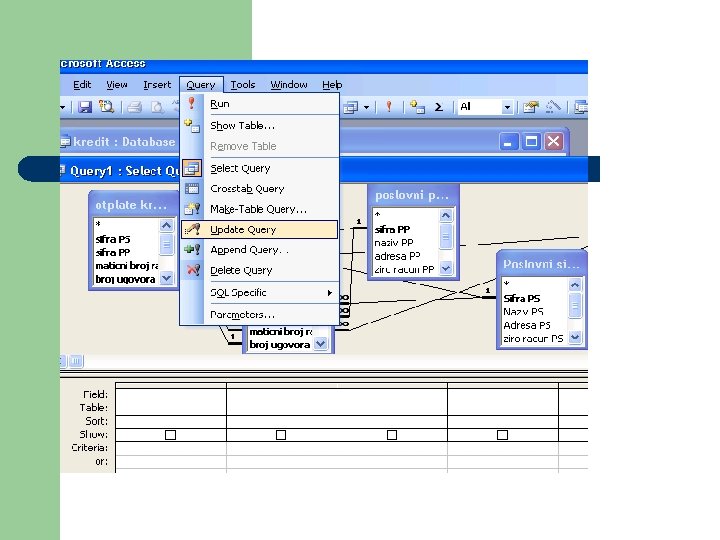Choose Update Query menu entry
The width and height of the screenshot is (720, 540).
[x=259, y=229]
